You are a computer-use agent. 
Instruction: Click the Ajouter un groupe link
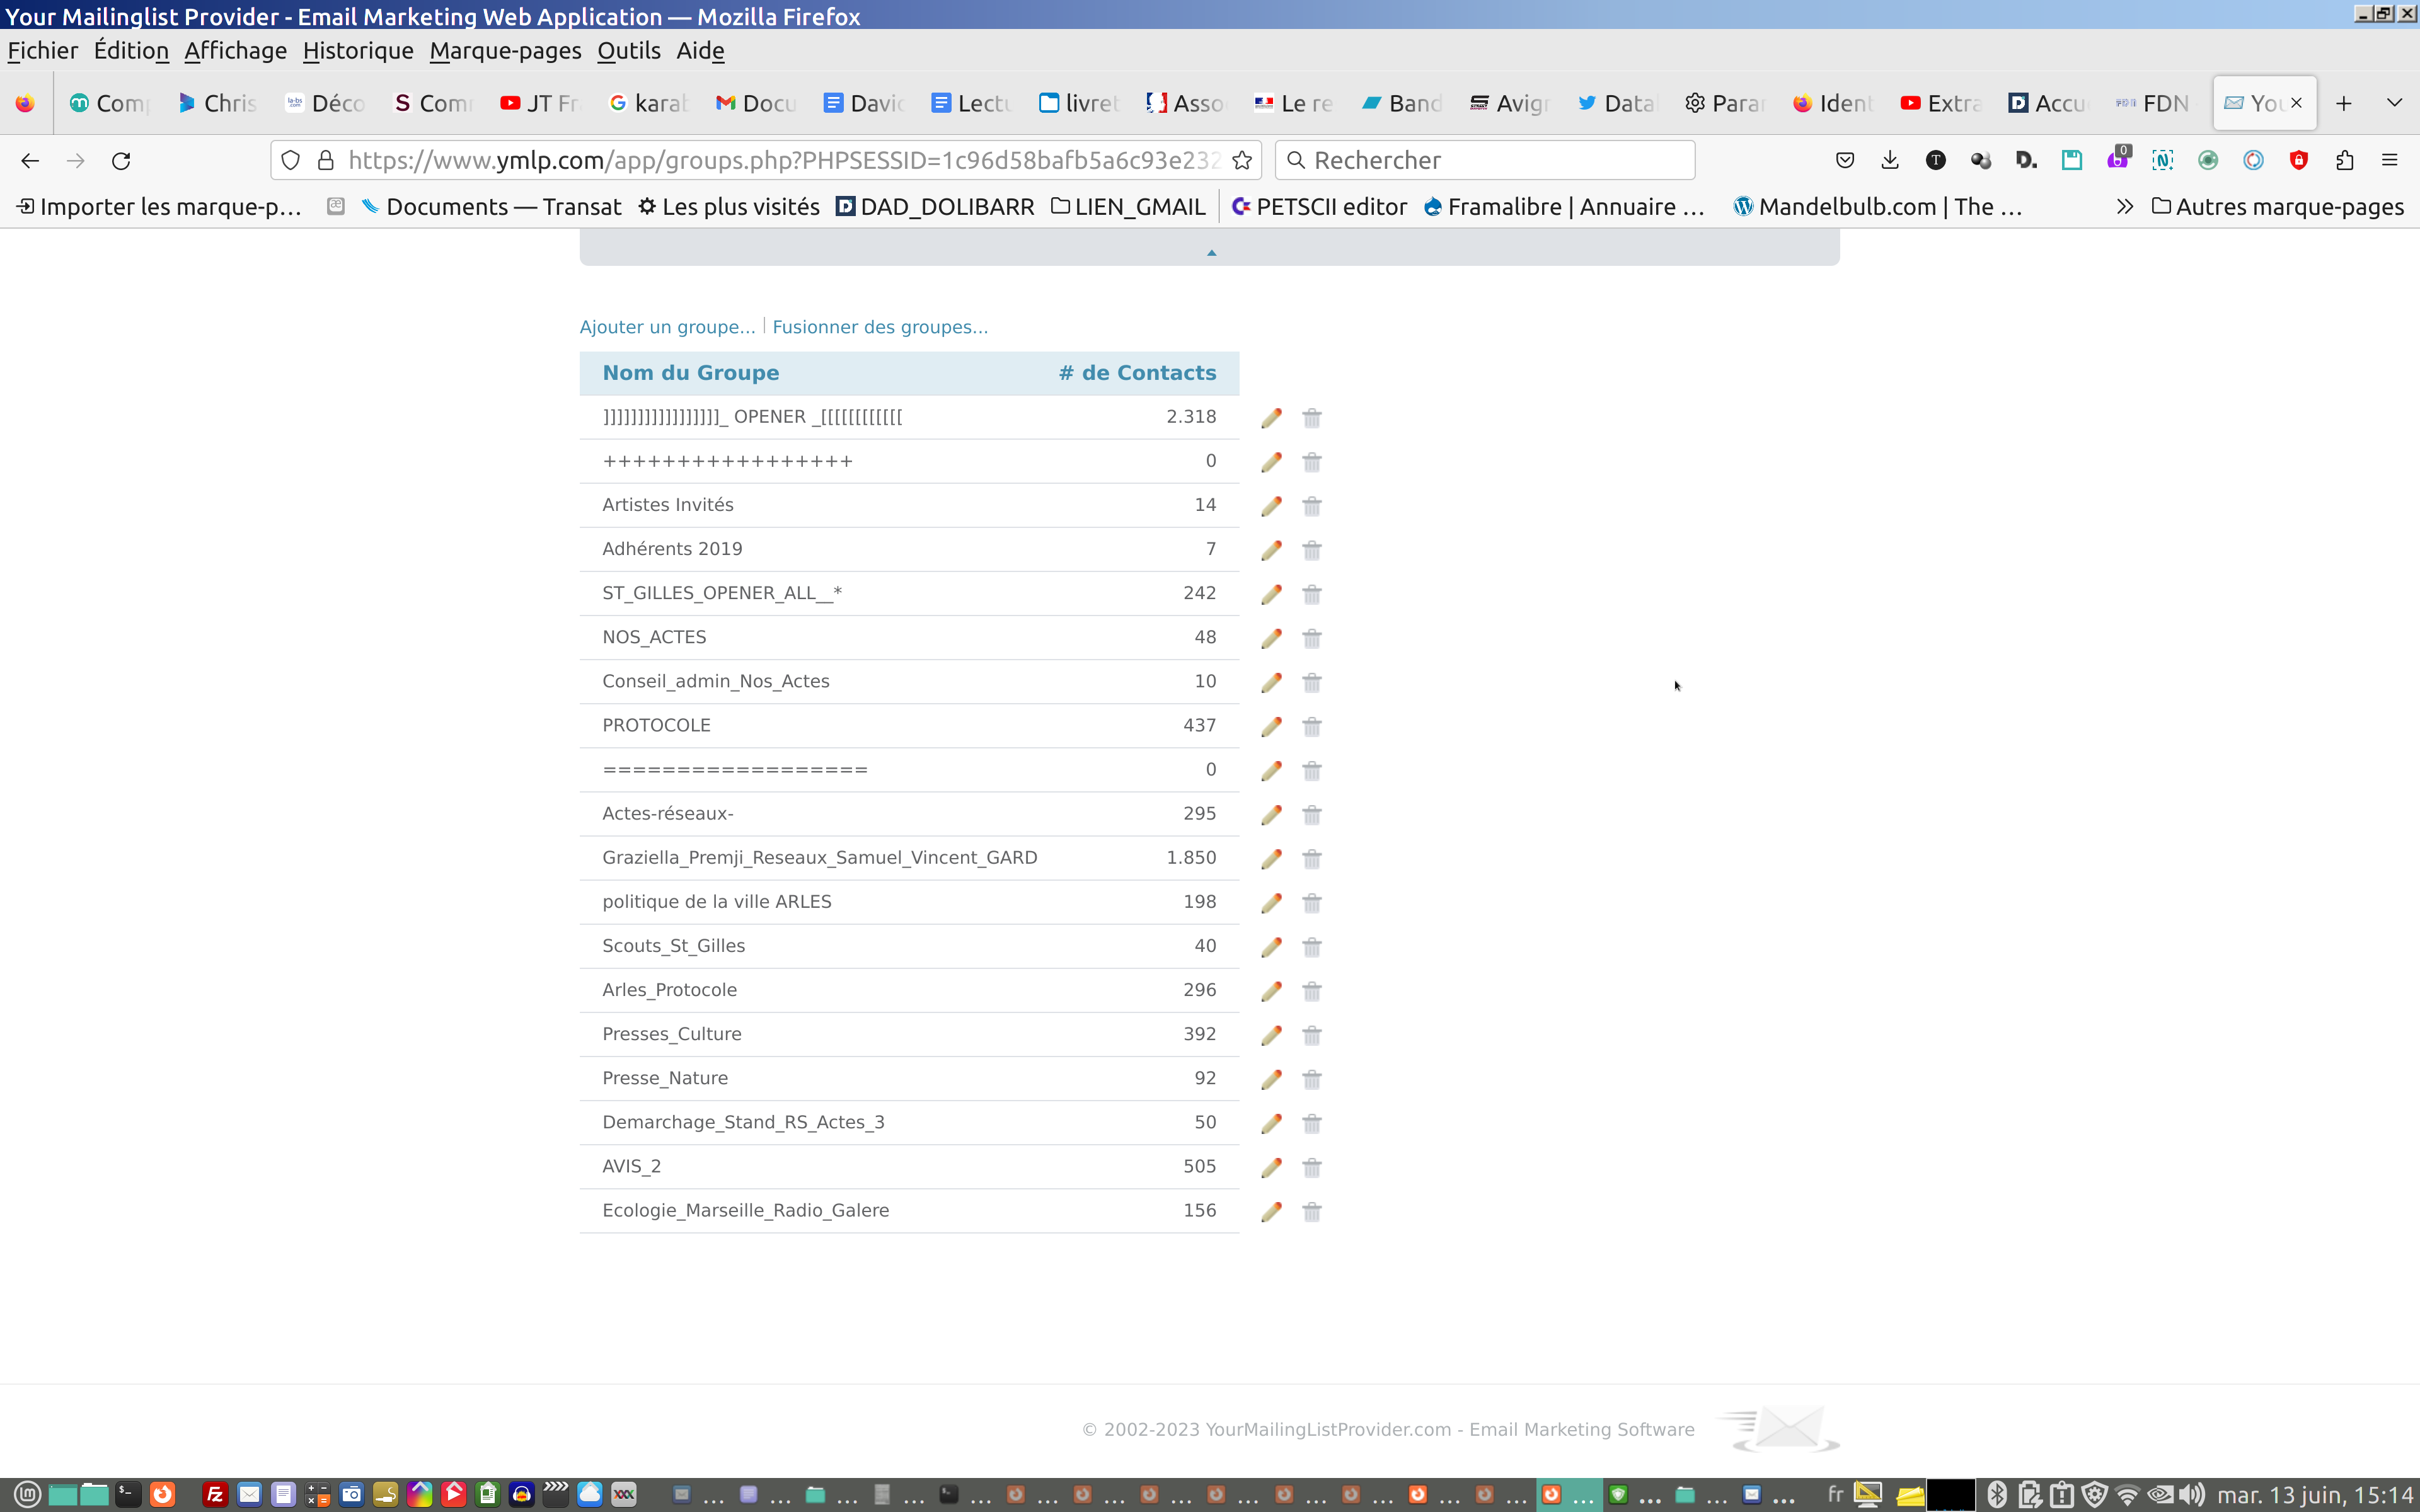(x=667, y=327)
